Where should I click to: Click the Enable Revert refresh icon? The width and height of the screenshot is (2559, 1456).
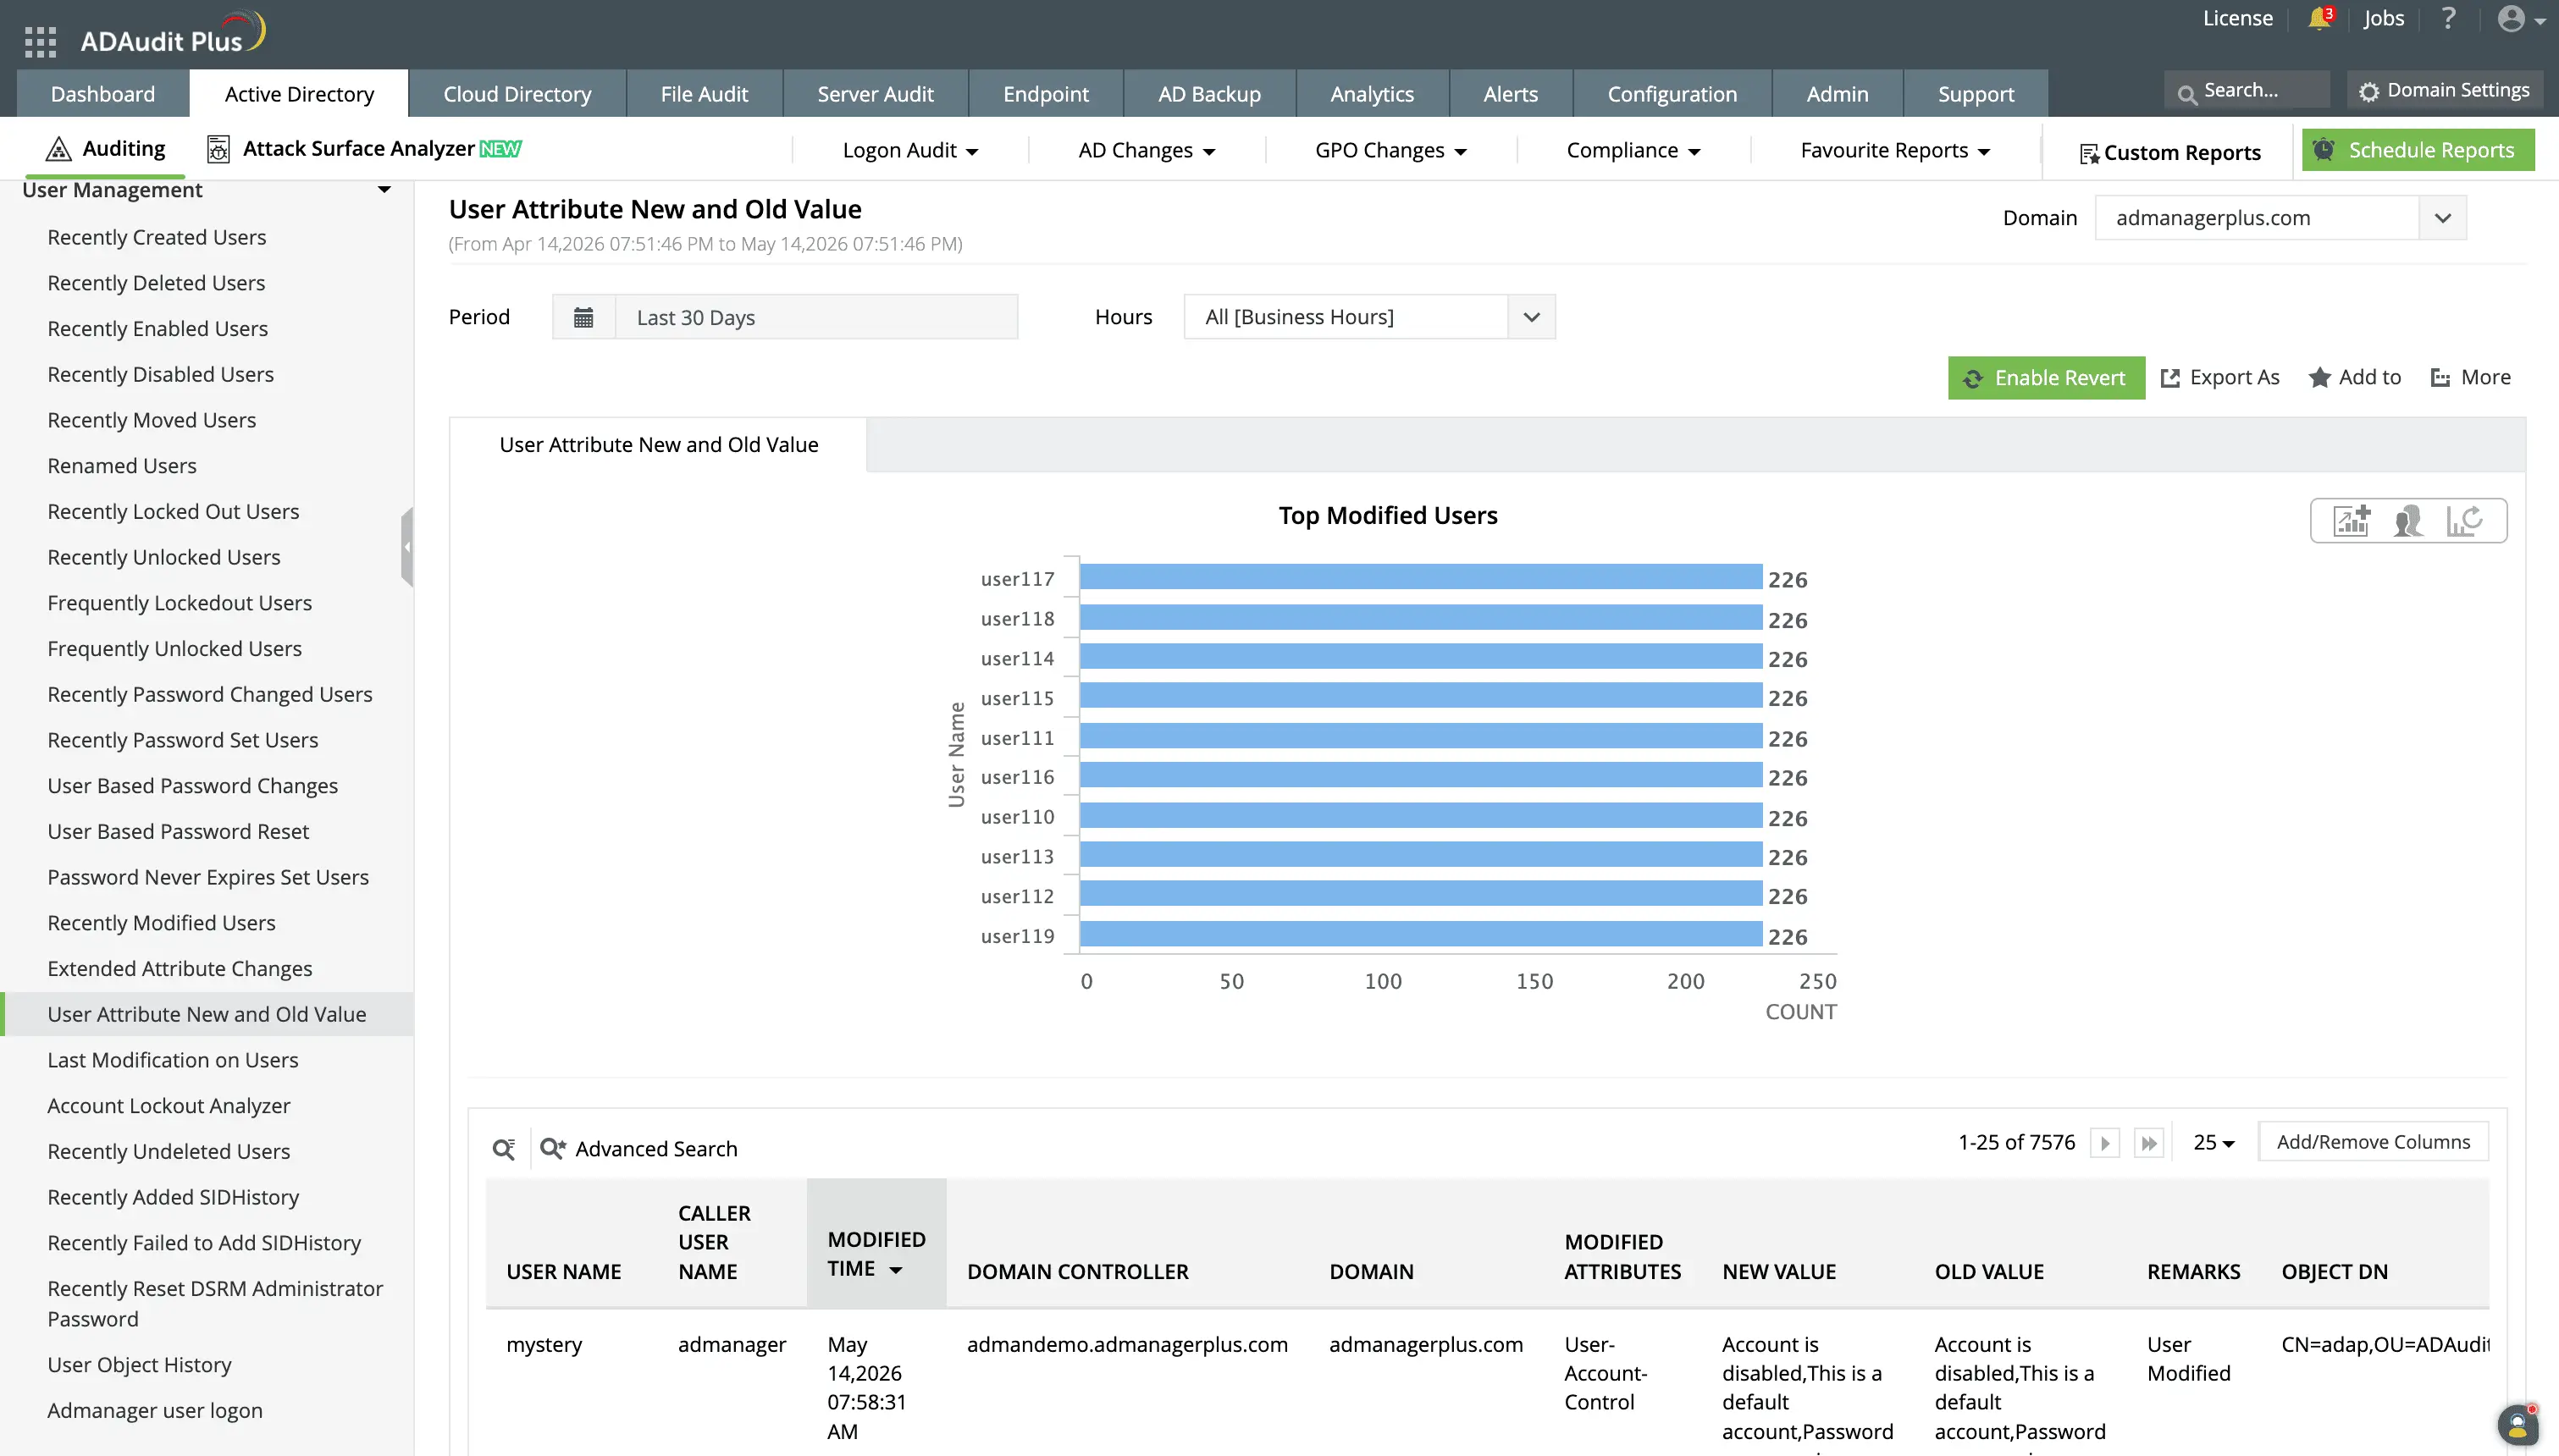(1973, 378)
